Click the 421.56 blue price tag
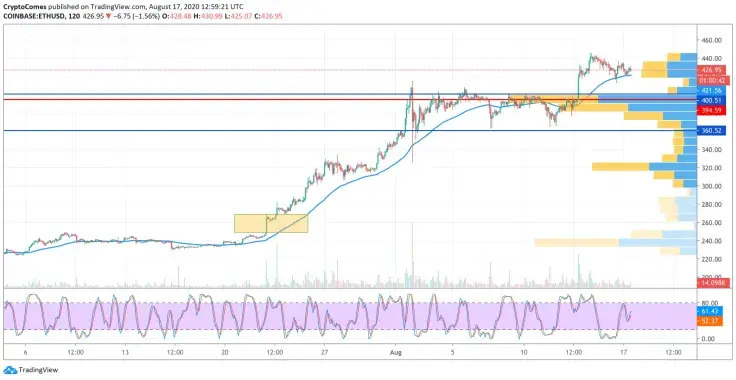 pos(712,90)
